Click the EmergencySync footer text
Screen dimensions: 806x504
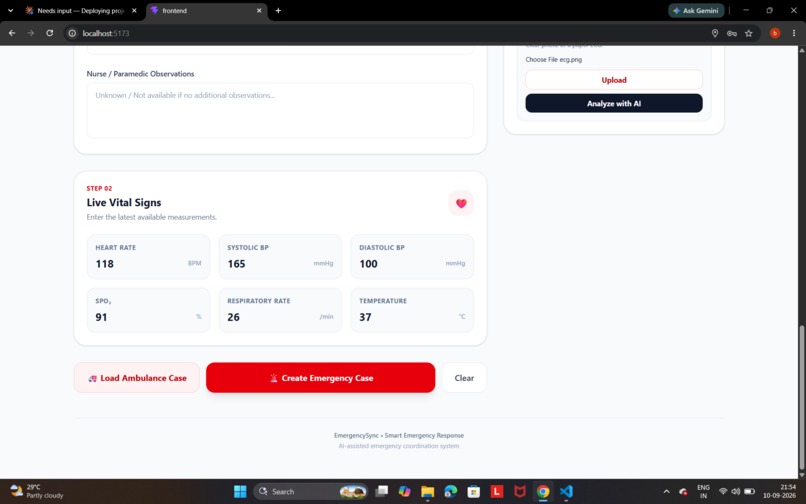click(399, 436)
